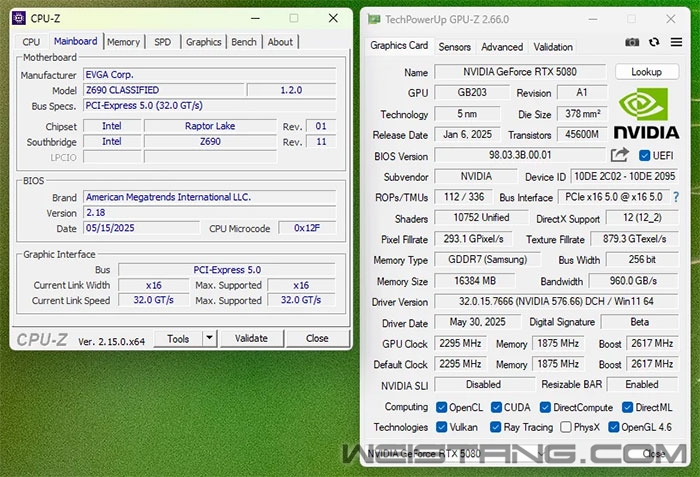Viewport: 700px width, 477px height.
Task: Open the Tools dropdown arrow in CPU-Z
Action: point(209,338)
